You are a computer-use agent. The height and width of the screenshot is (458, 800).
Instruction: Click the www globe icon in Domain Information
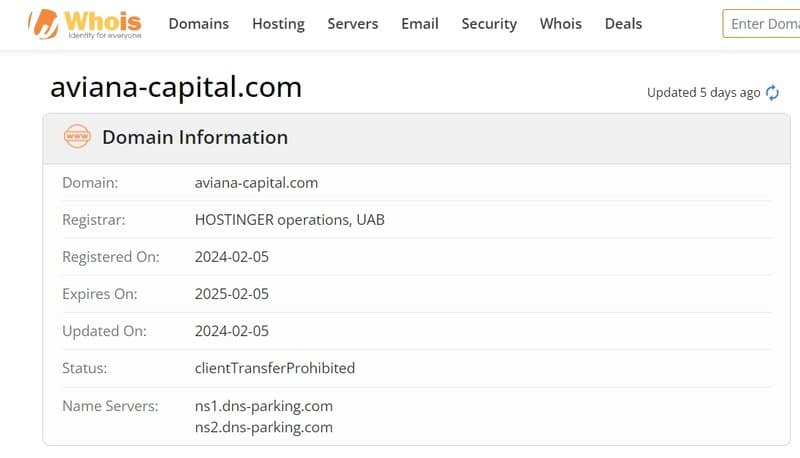point(77,136)
